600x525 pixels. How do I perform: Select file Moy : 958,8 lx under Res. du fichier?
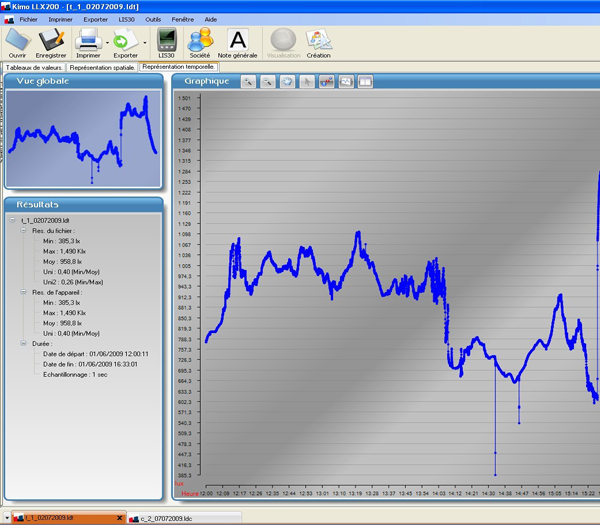coord(62,262)
